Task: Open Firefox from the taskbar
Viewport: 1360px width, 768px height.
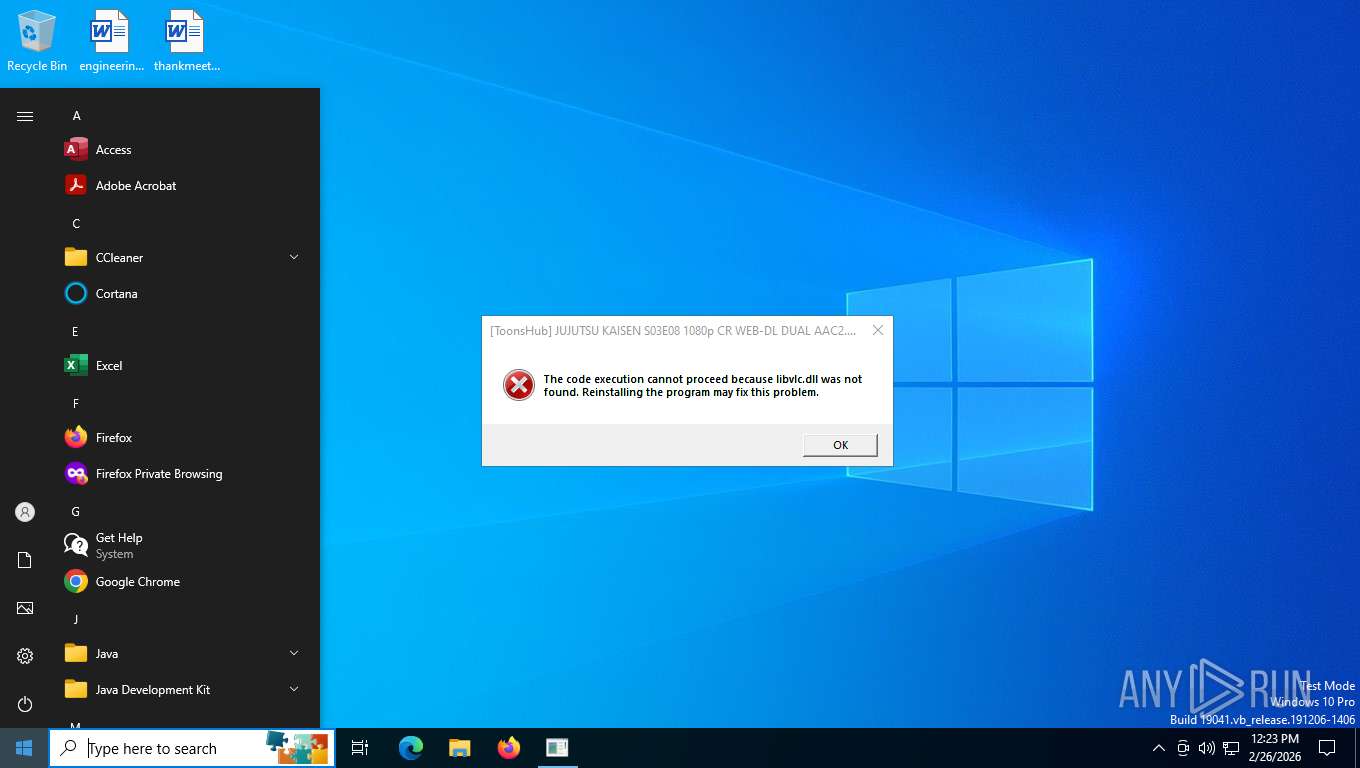Action: click(x=509, y=748)
